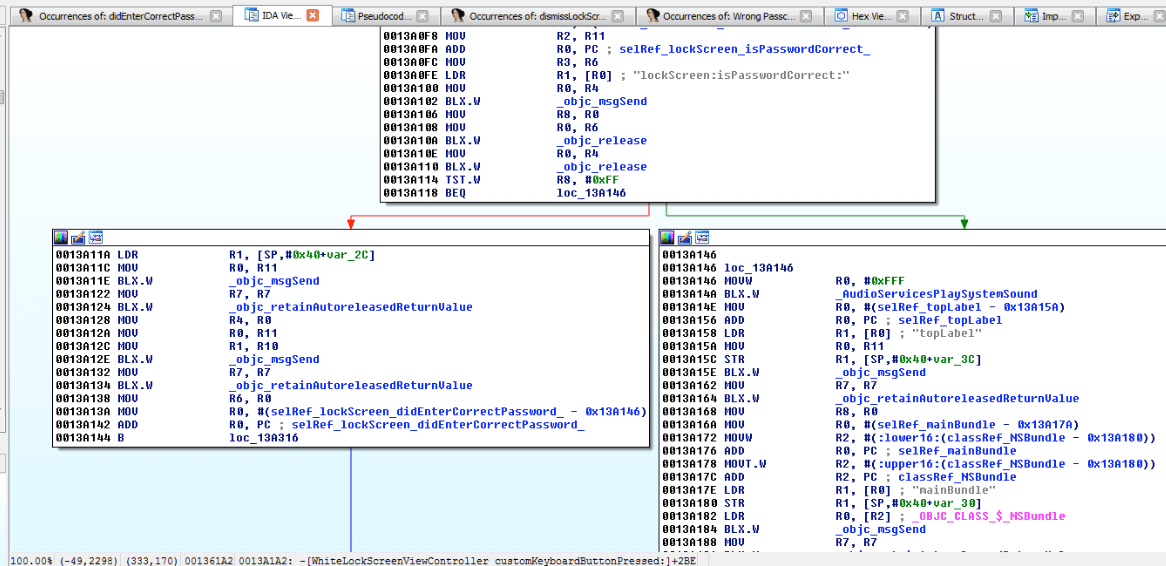Switch to the Pseudocode tab
The image size is (1166, 566).
click(x=380, y=16)
